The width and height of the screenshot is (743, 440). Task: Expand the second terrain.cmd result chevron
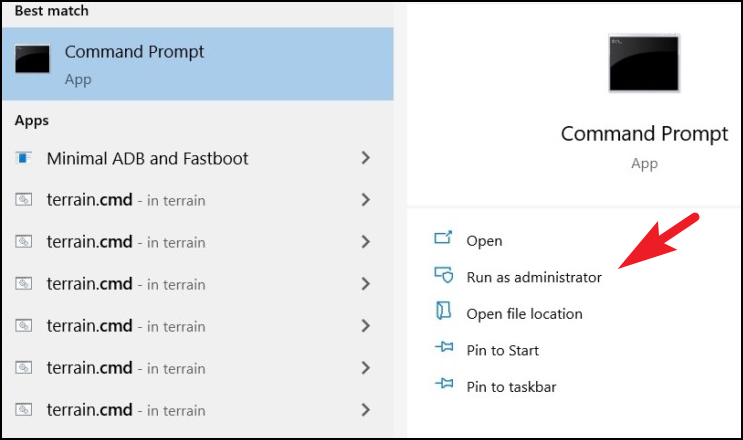(365, 242)
